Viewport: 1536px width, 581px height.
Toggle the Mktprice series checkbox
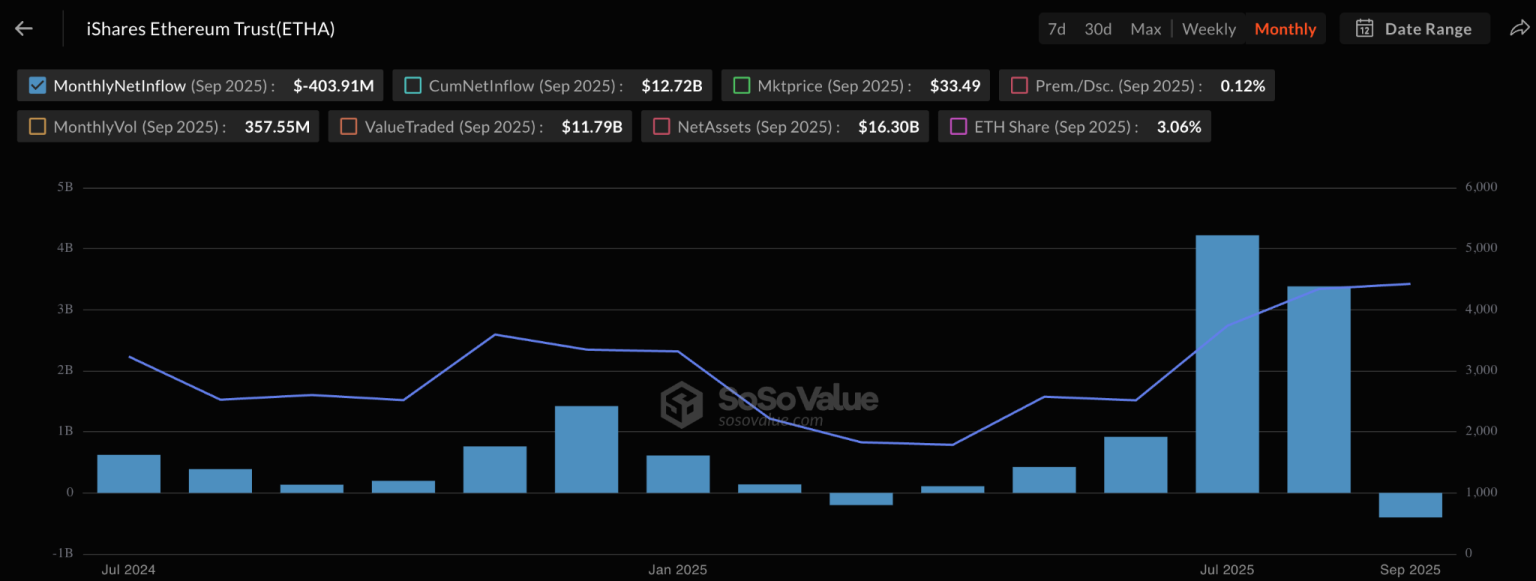(x=742, y=86)
